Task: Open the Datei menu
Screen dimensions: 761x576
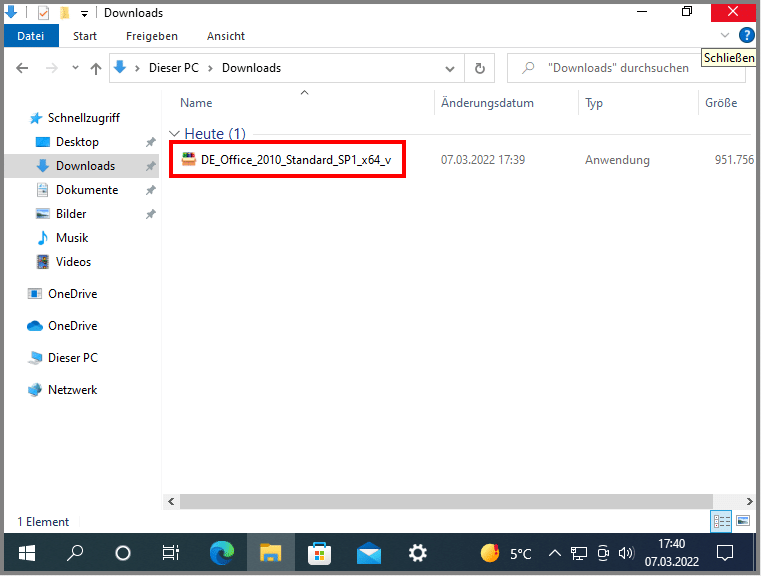Action: click(31, 36)
